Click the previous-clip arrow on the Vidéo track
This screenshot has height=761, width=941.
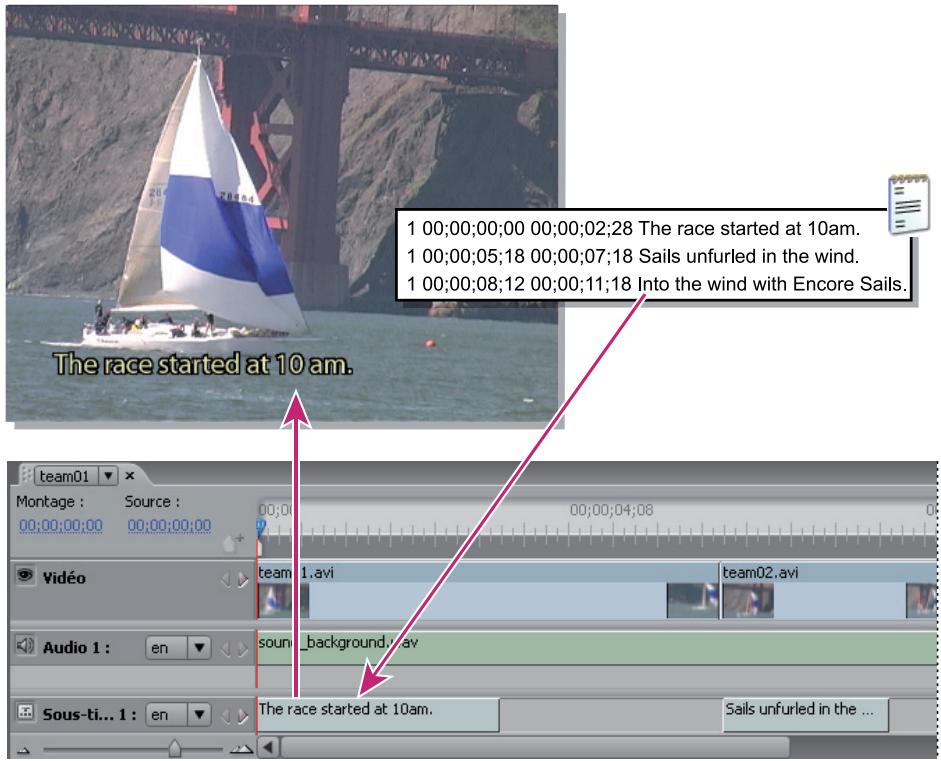pyautogui.click(x=225, y=578)
